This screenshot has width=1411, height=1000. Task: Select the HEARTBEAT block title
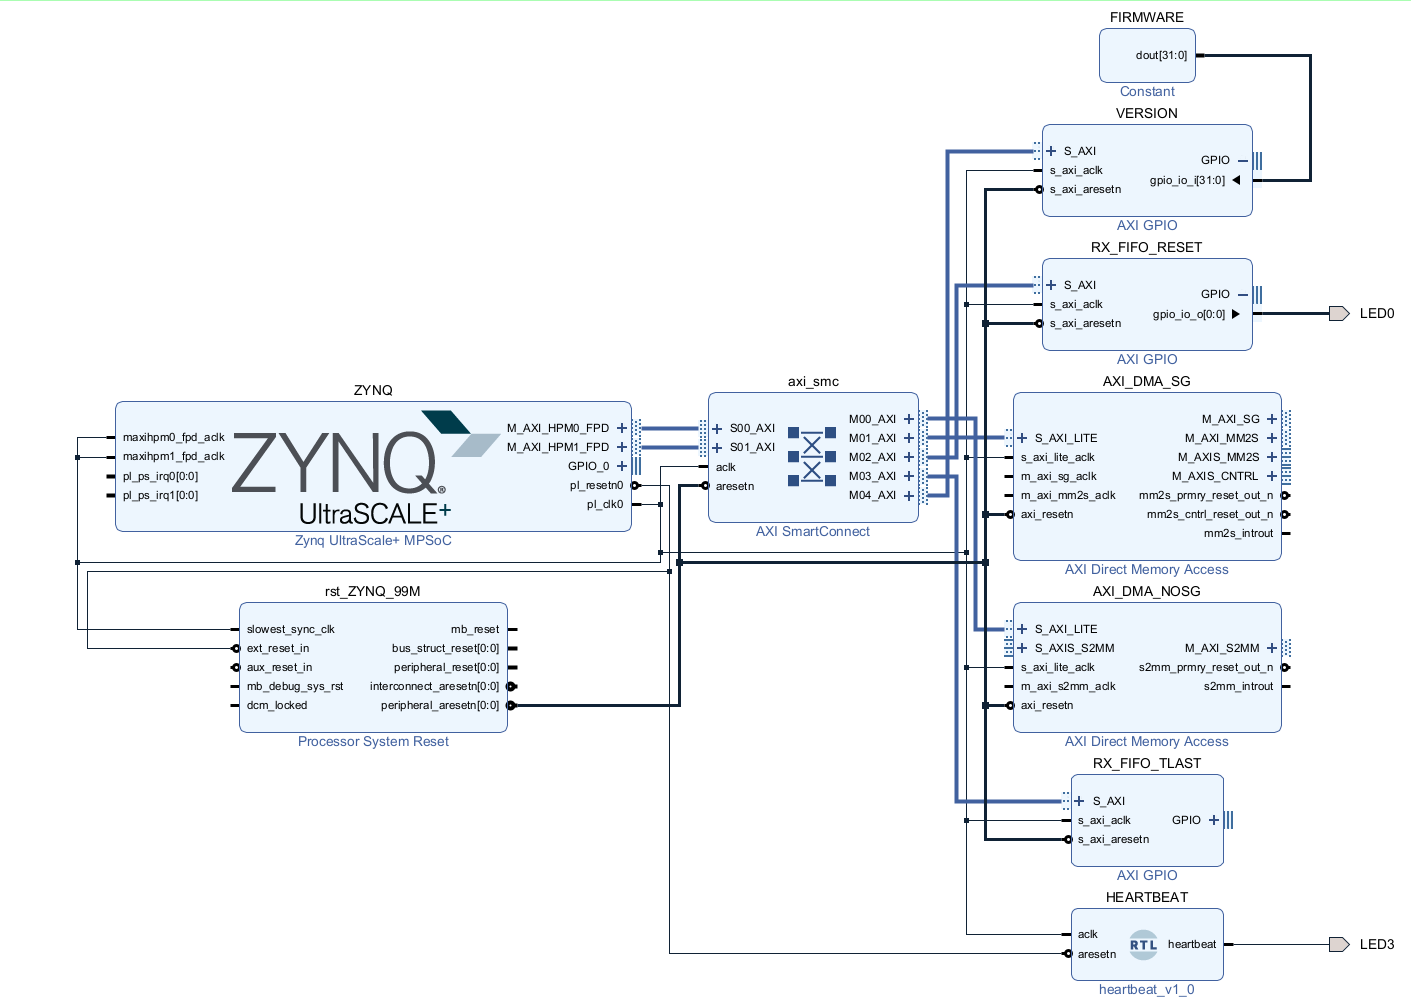coord(1147,897)
